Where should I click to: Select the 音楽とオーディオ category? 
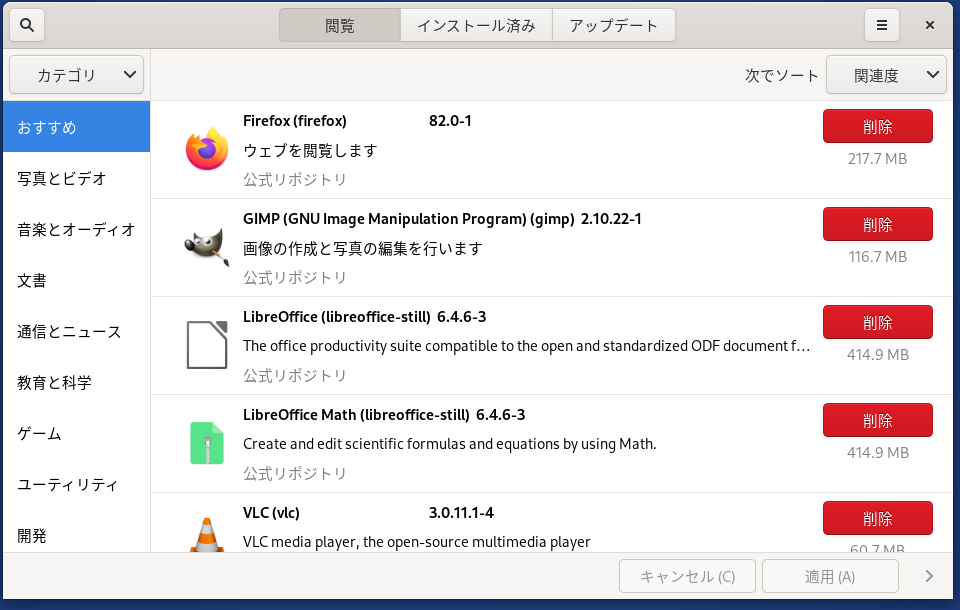(77, 229)
